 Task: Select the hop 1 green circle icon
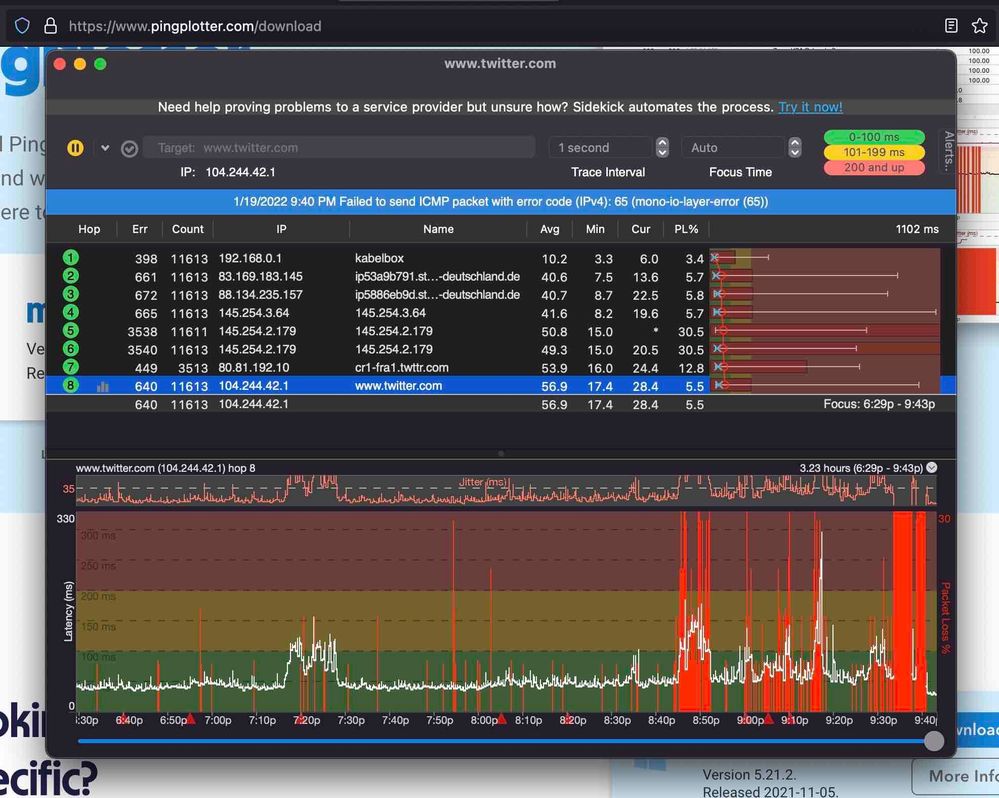(x=71, y=258)
